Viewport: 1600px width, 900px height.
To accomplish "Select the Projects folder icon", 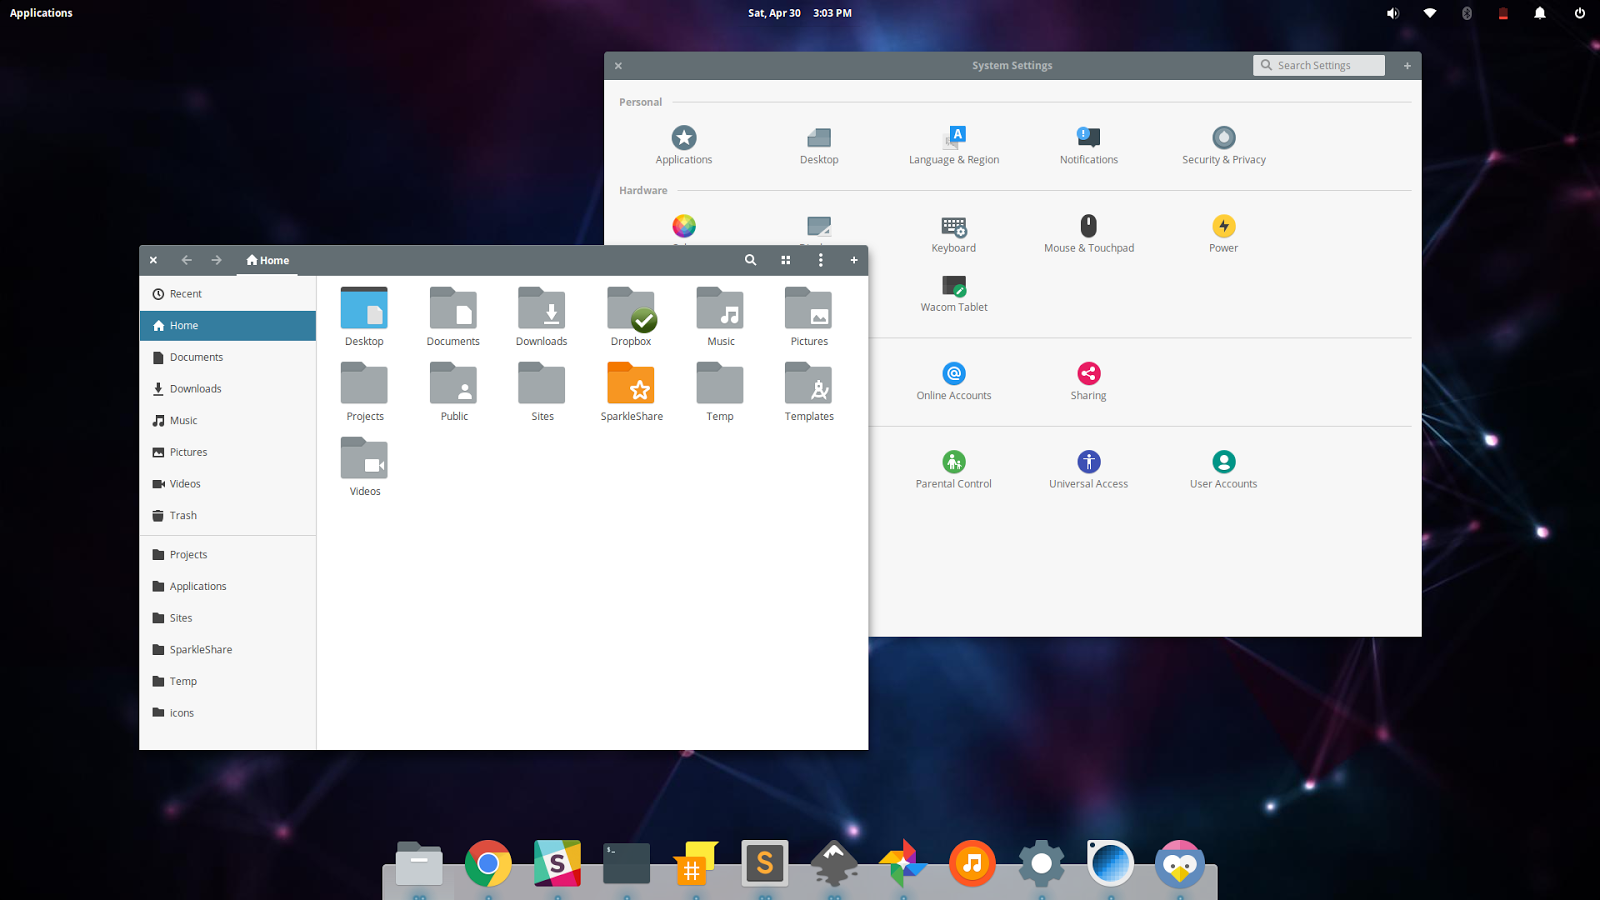I will pos(364,384).
